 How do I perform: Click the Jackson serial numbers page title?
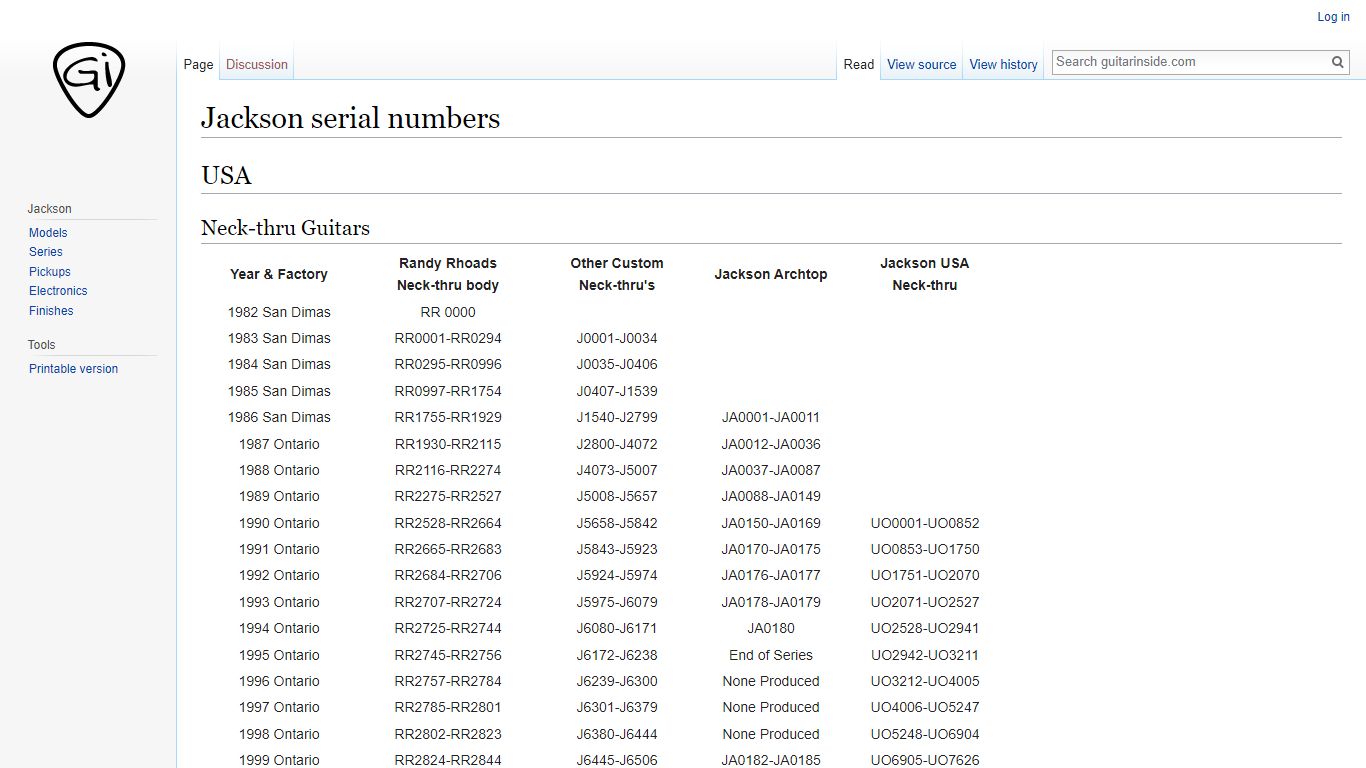[350, 118]
